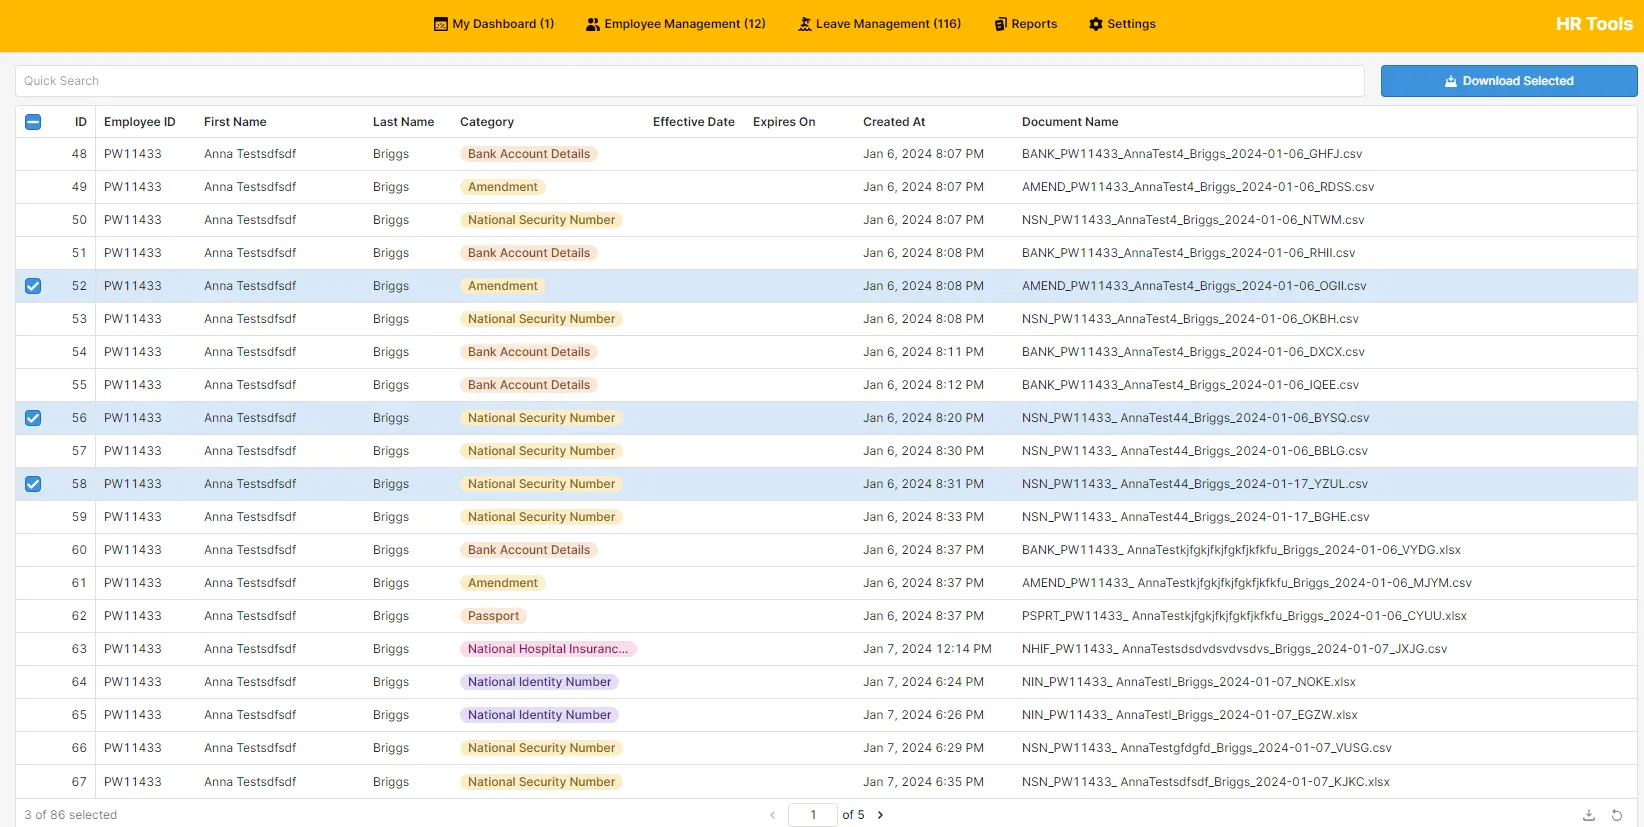Sort by Category column header
This screenshot has height=827, width=1644.
pyautogui.click(x=487, y=122)
